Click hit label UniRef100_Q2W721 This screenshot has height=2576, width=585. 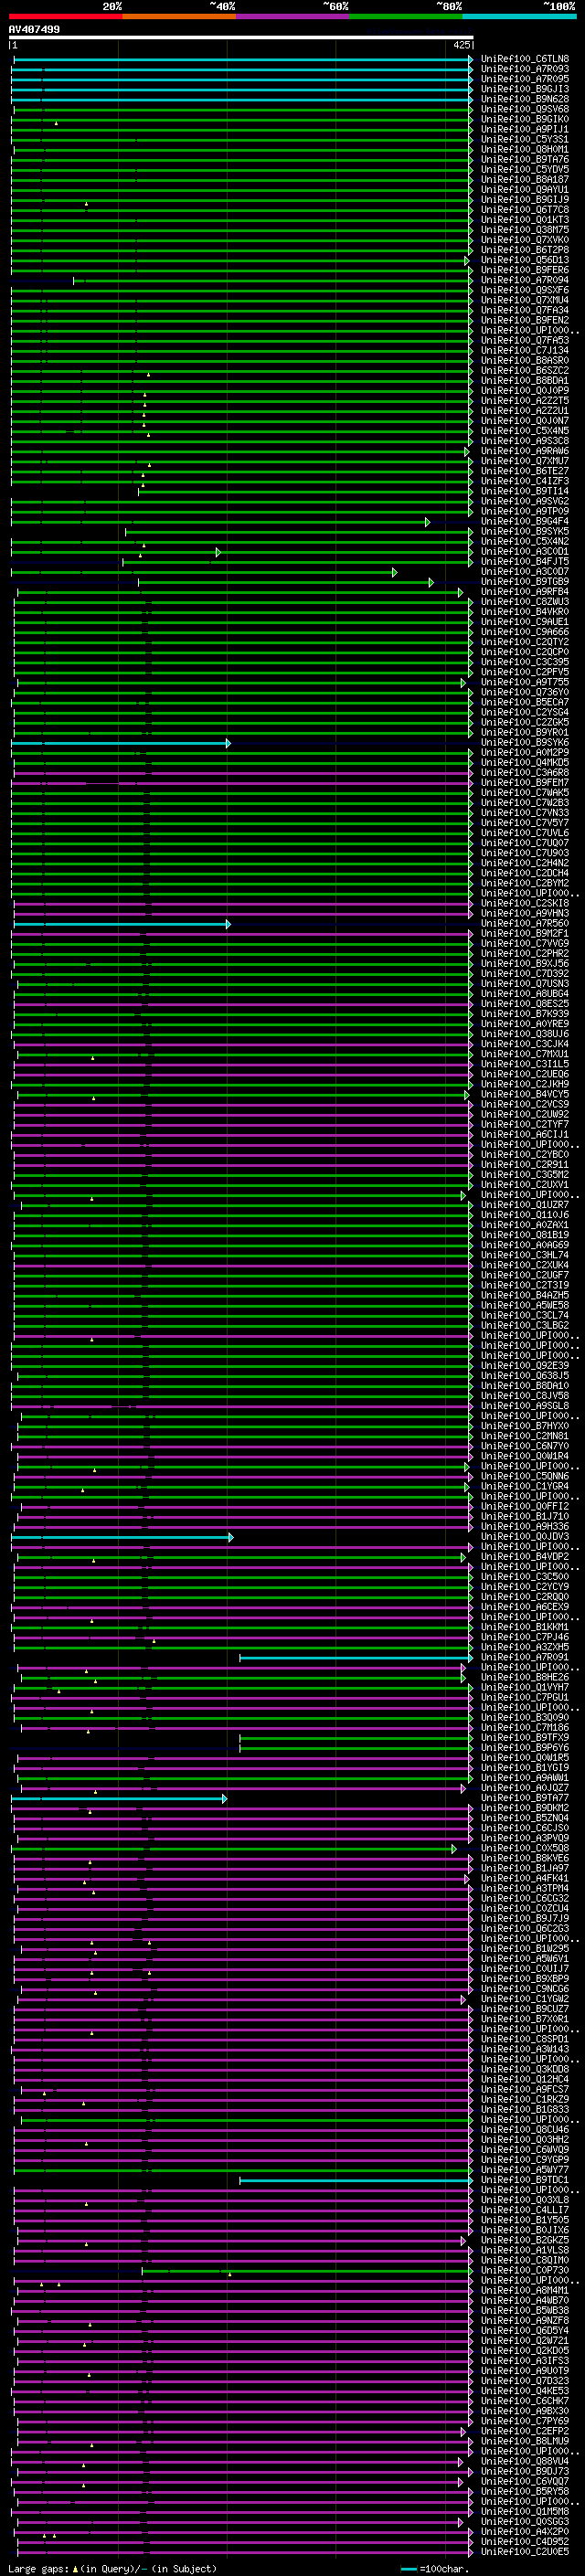click(525, 2341)
